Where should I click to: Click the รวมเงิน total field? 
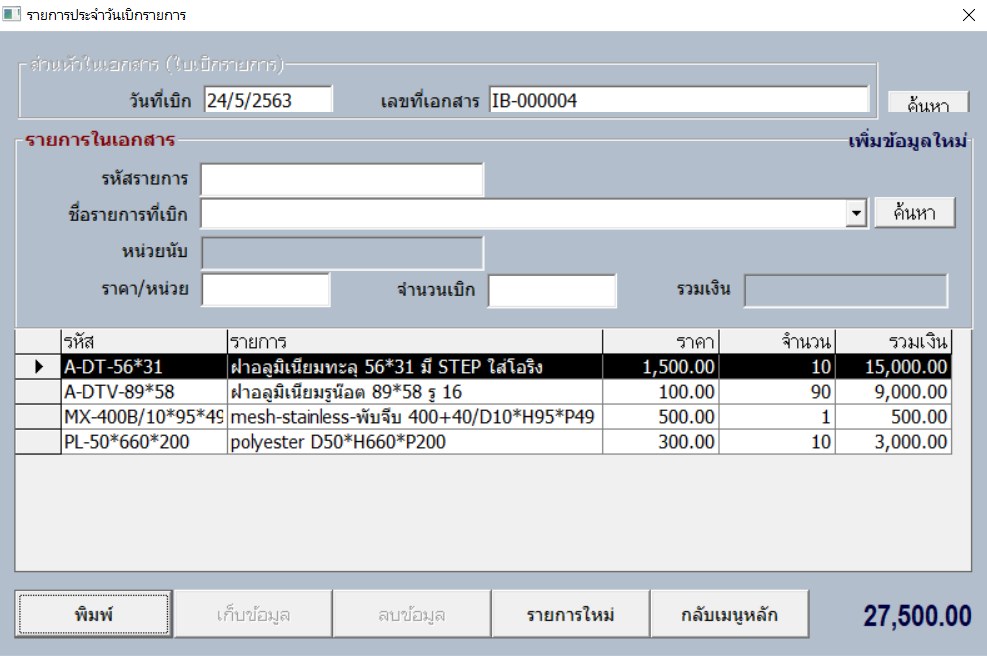[x=845, y=291]
